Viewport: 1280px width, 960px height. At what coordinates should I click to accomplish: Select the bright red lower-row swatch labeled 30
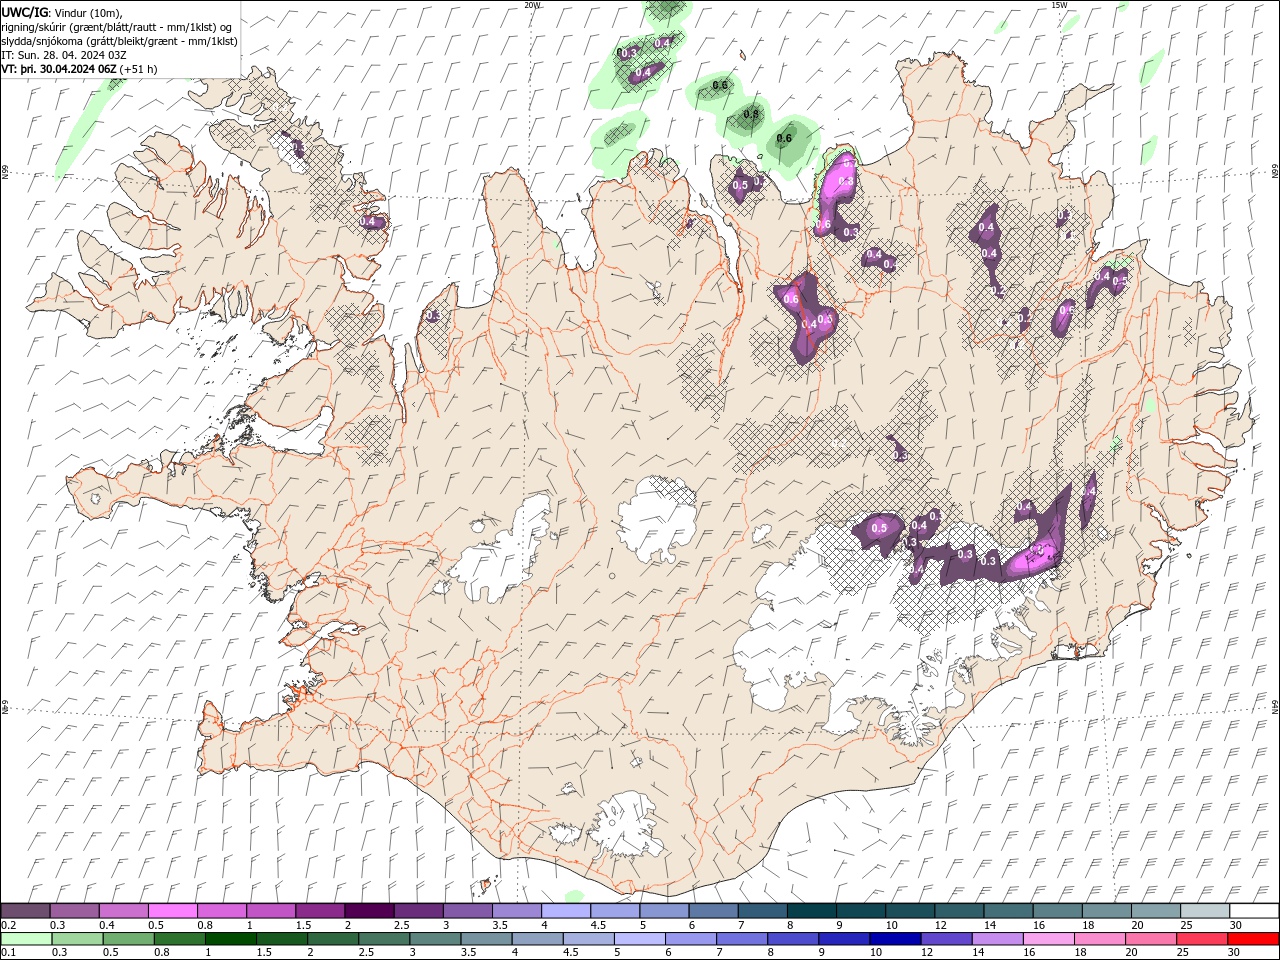point(1254,939)
